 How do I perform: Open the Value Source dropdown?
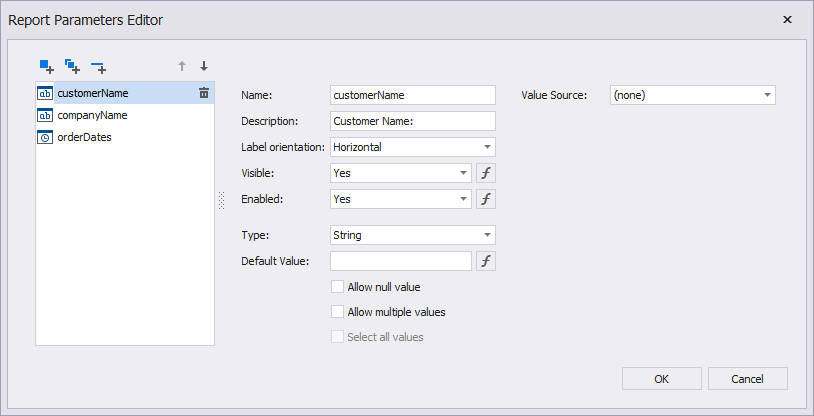766,95
